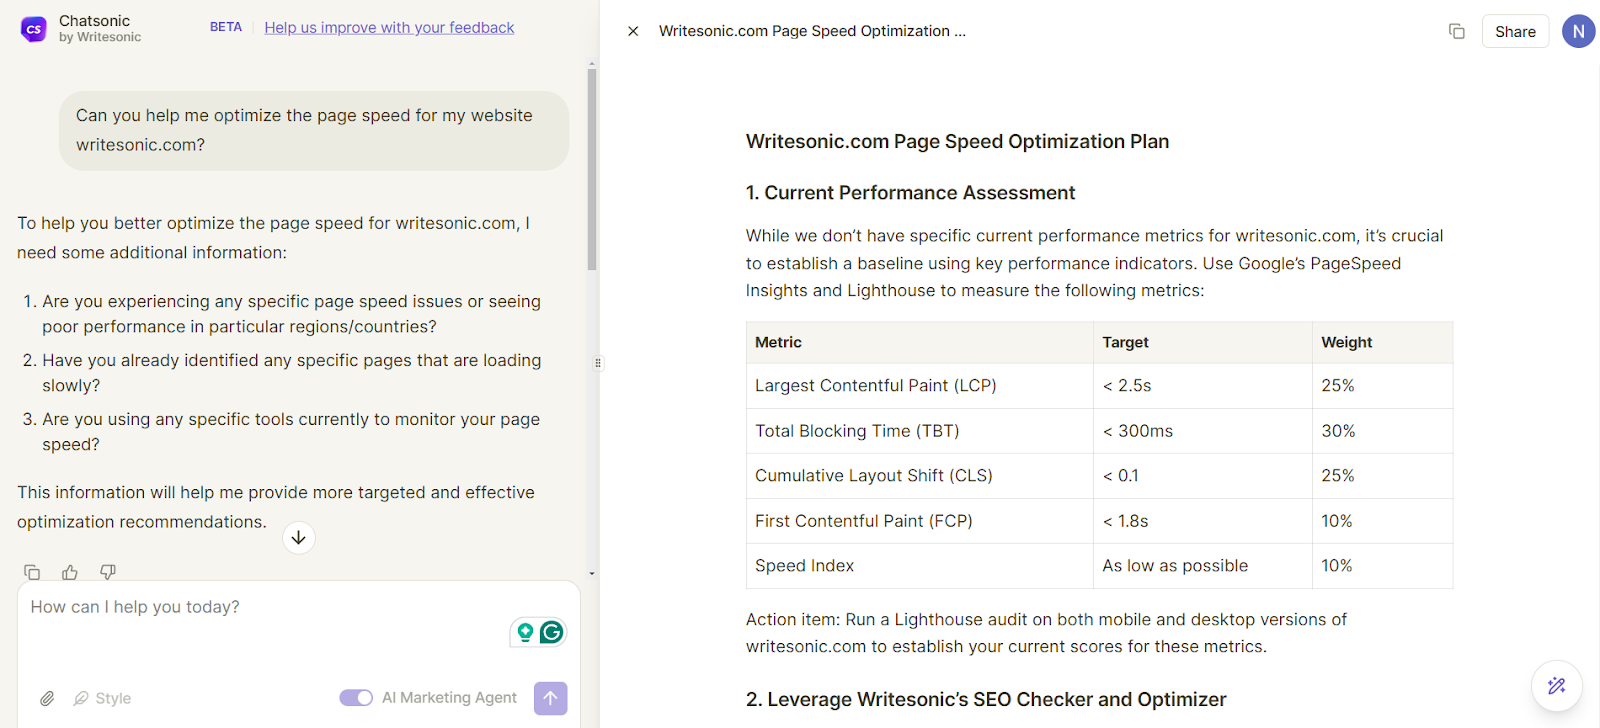Viewport: 1600px width, 728px height.
Task: Click the 'How can I help you today?' input
Action: (260, 607)
